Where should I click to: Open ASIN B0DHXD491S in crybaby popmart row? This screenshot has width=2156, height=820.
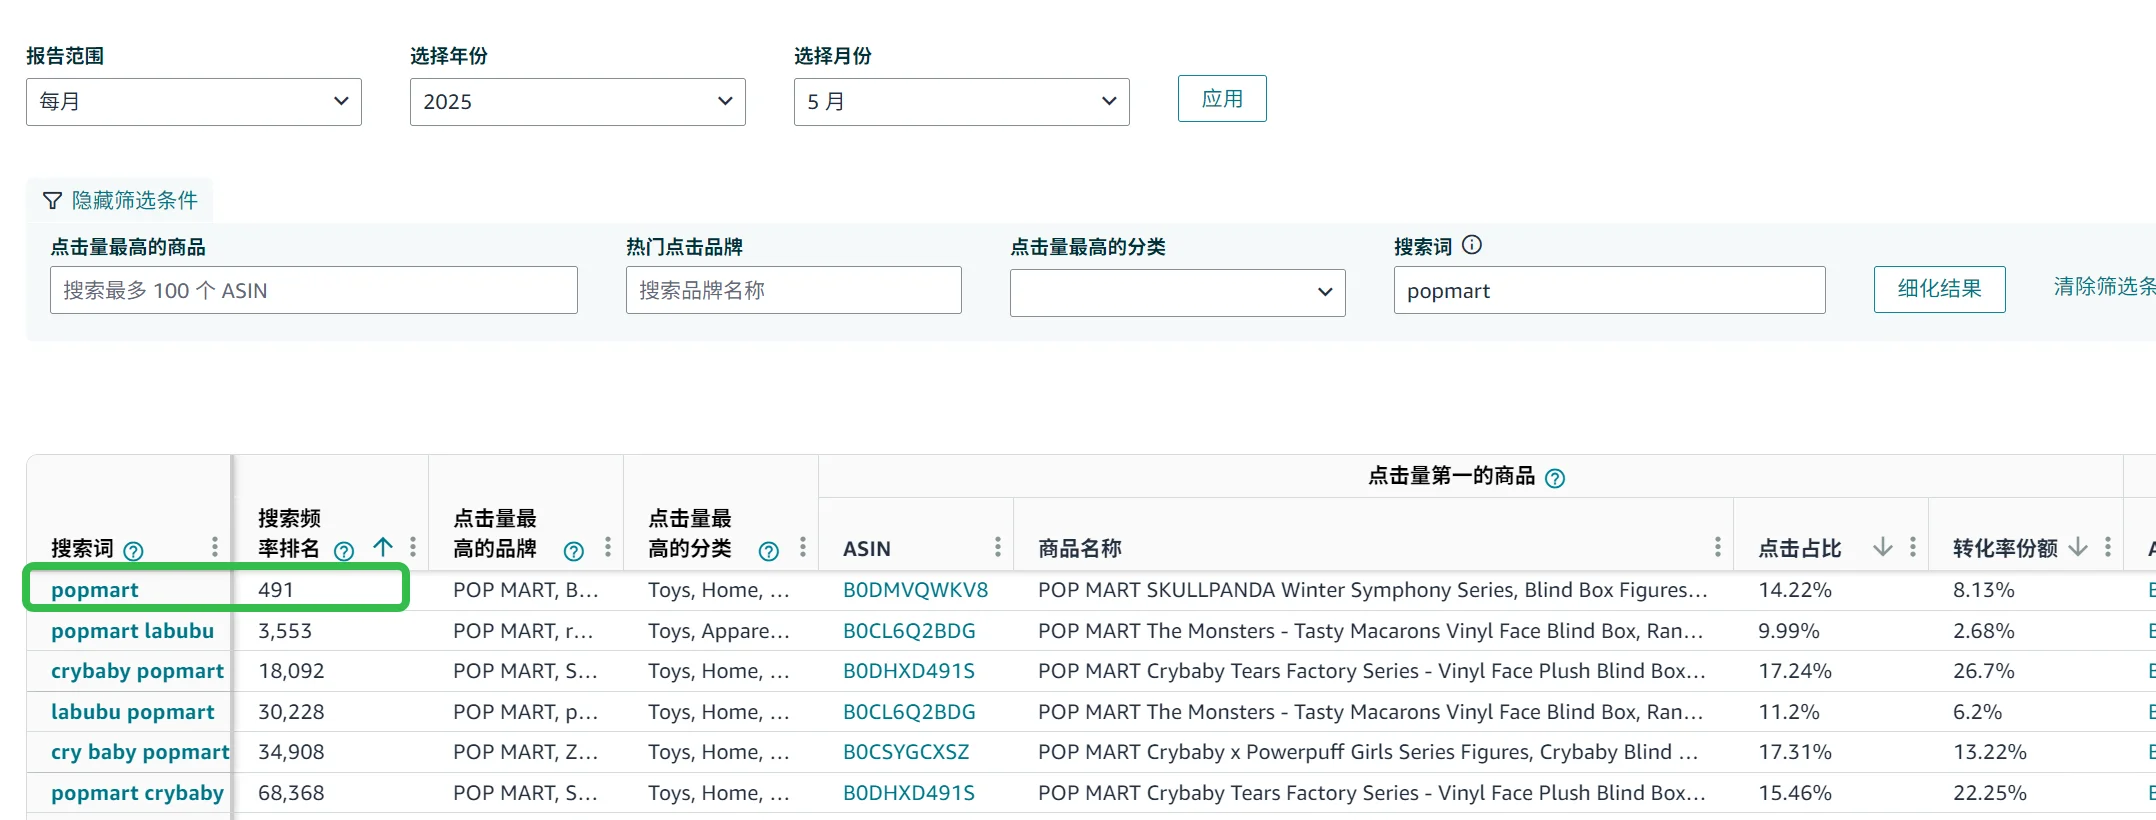tap(909, 671)
